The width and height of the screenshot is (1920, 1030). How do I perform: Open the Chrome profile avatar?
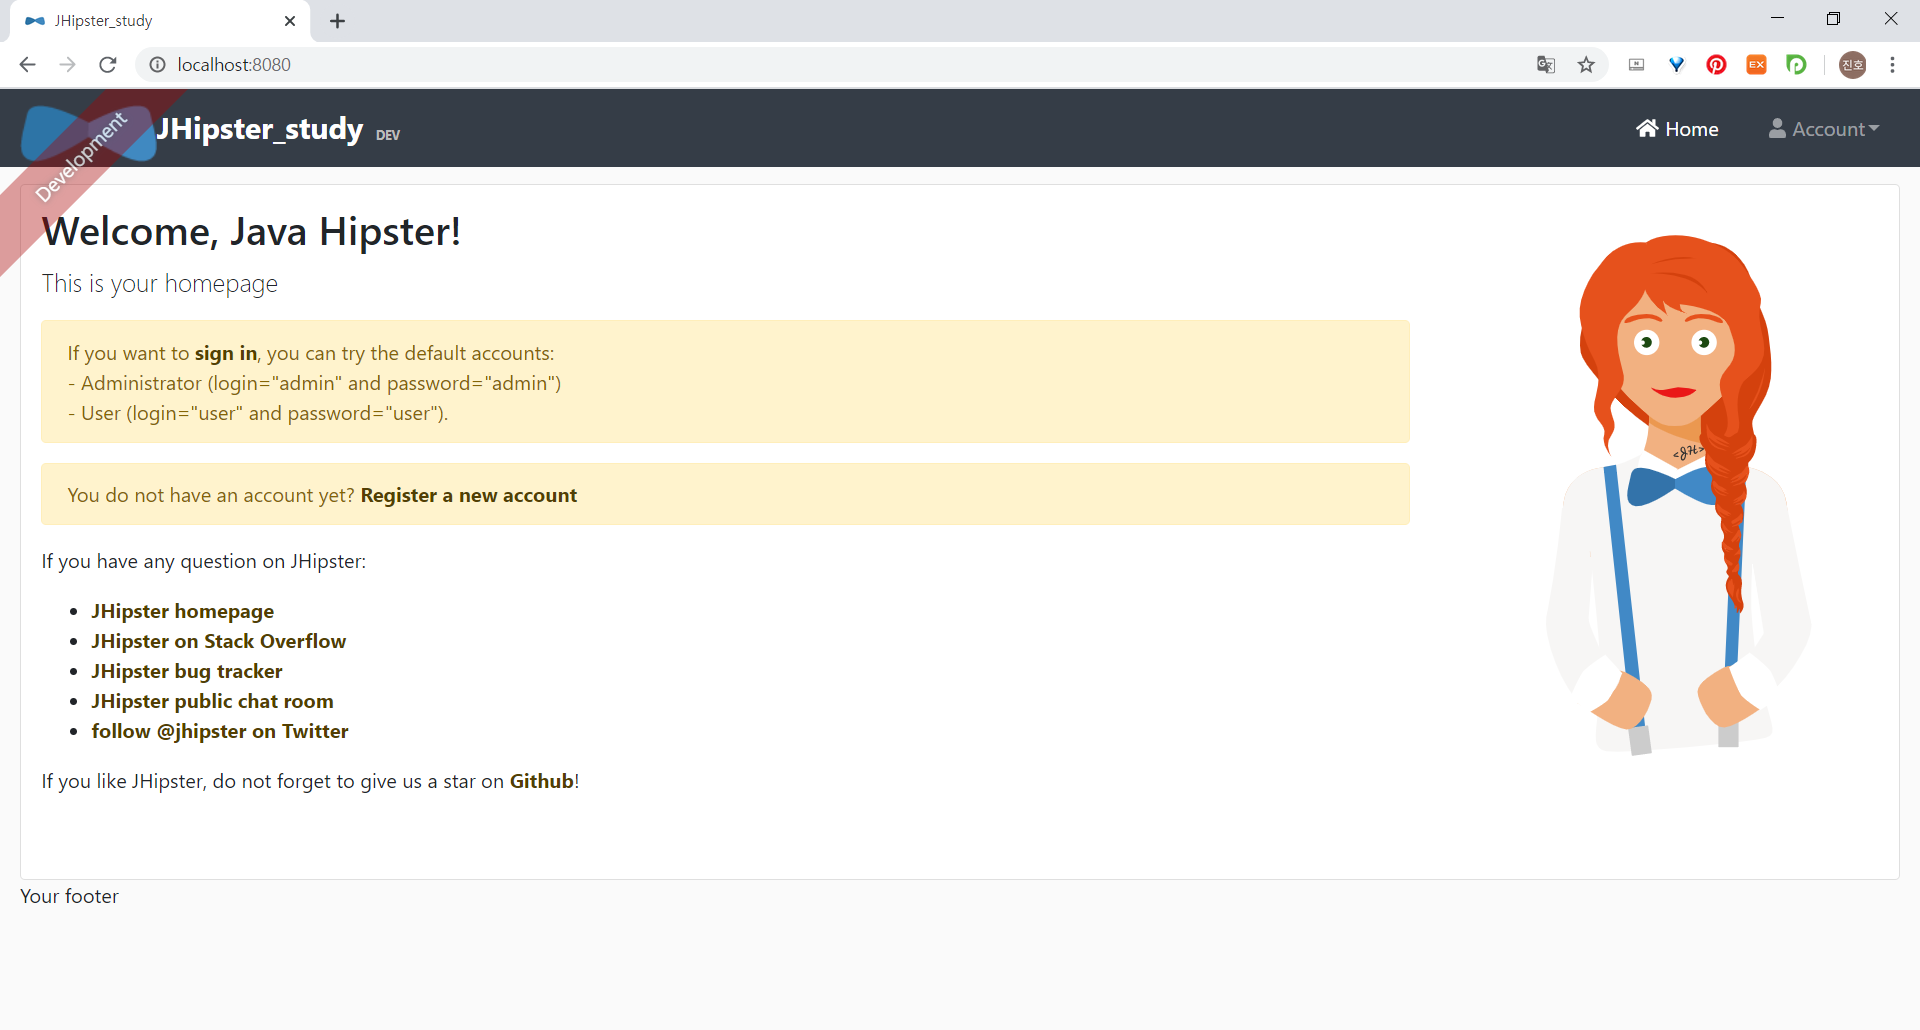[x=1853, y=65]
